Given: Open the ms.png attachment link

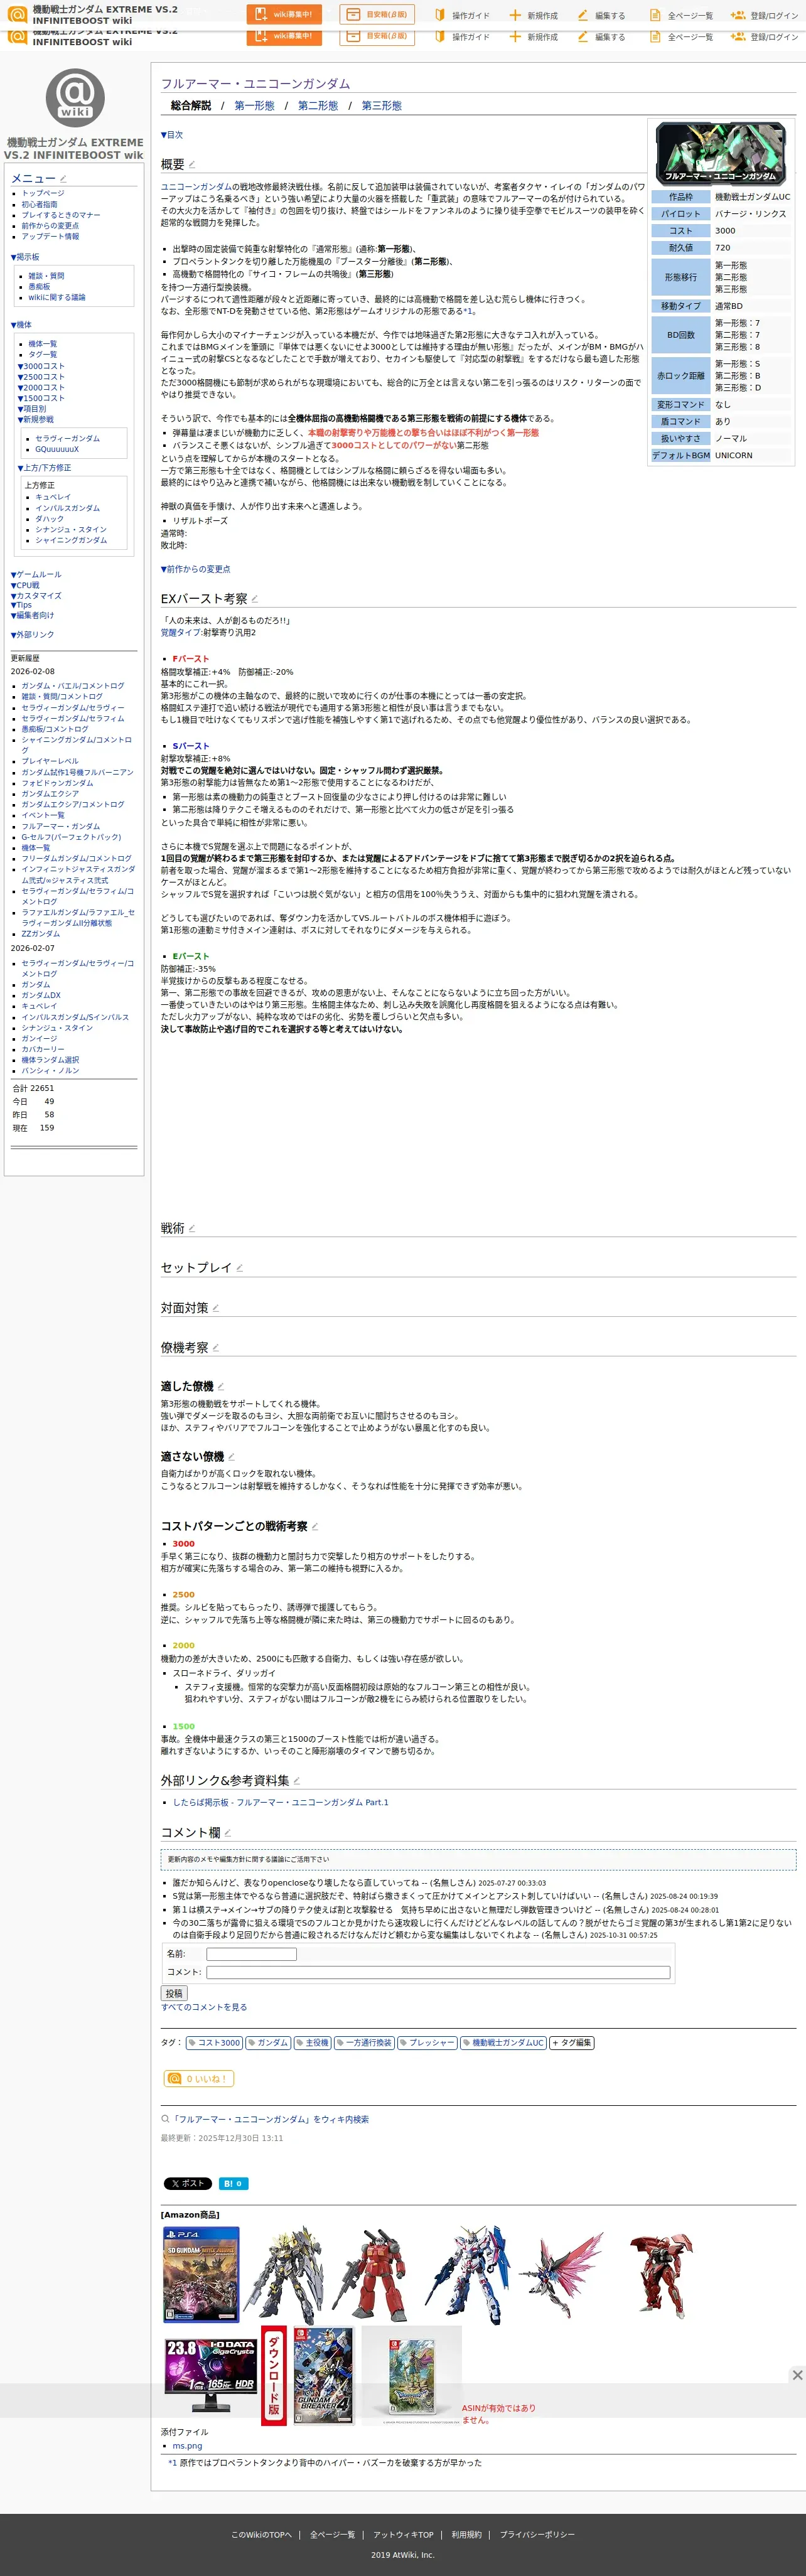Looking at the screenshot, I should (x=187, y=2446).
